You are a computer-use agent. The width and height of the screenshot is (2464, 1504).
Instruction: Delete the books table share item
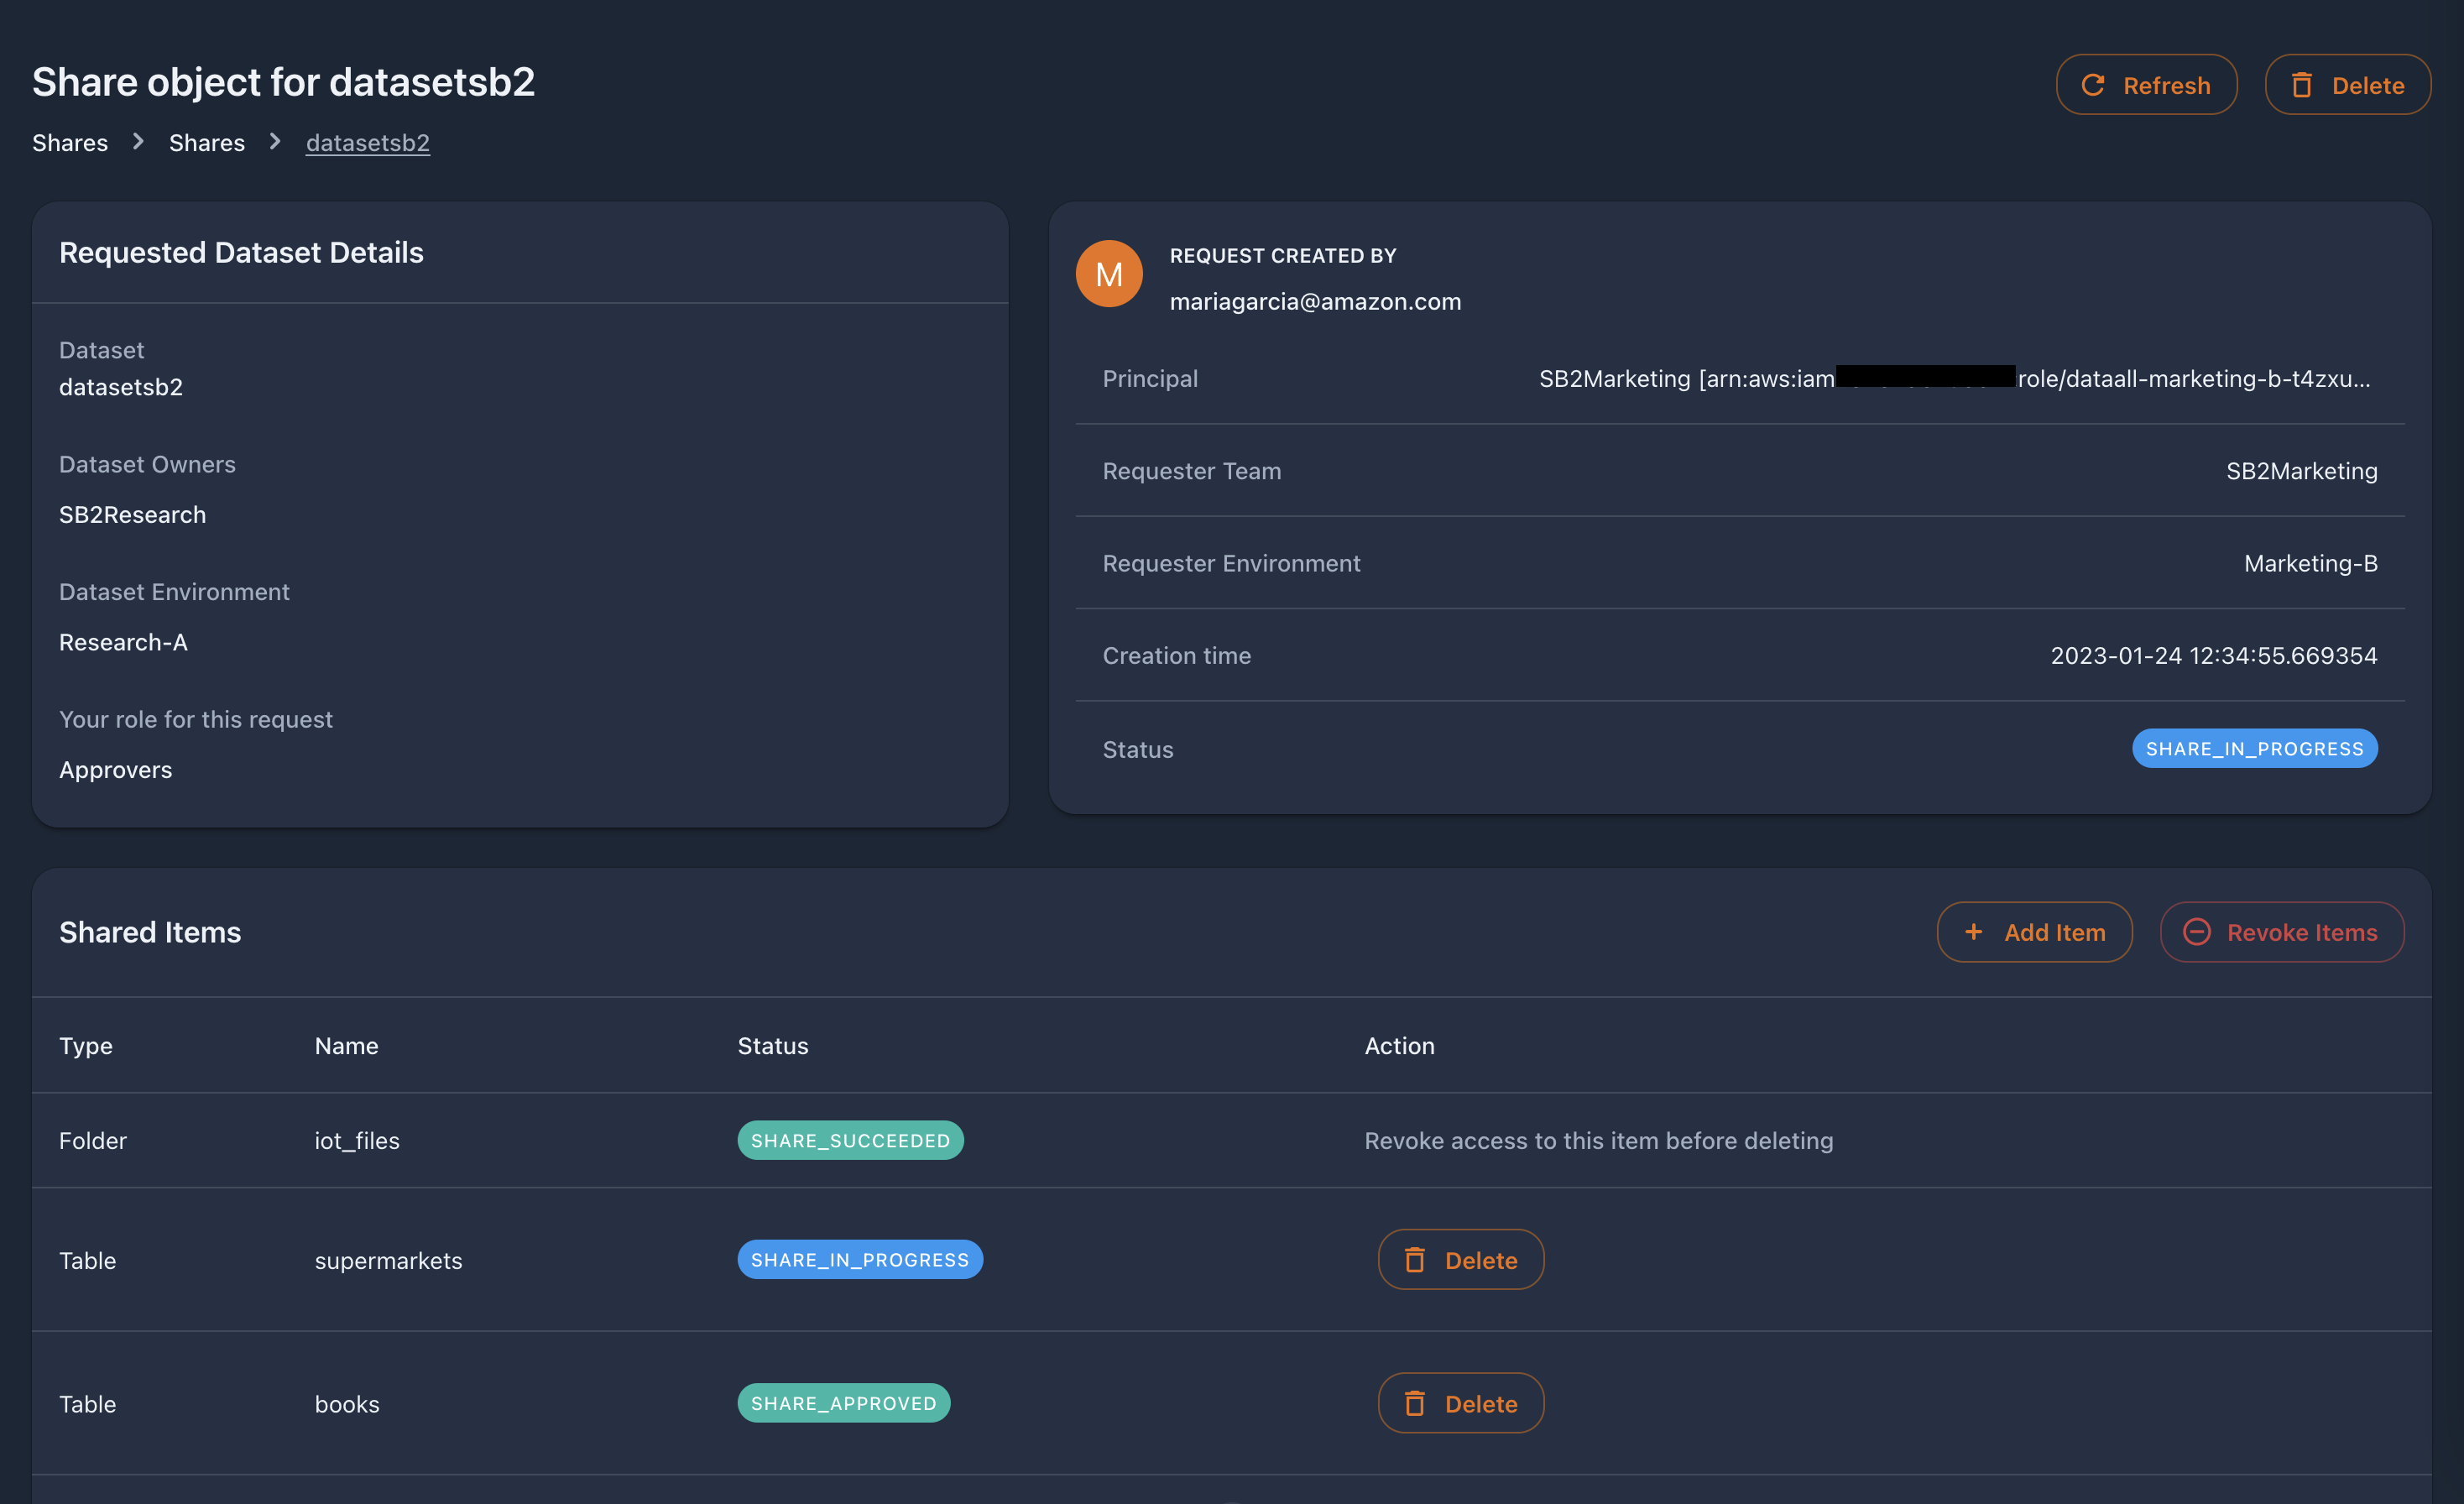click(1461, 1403)
